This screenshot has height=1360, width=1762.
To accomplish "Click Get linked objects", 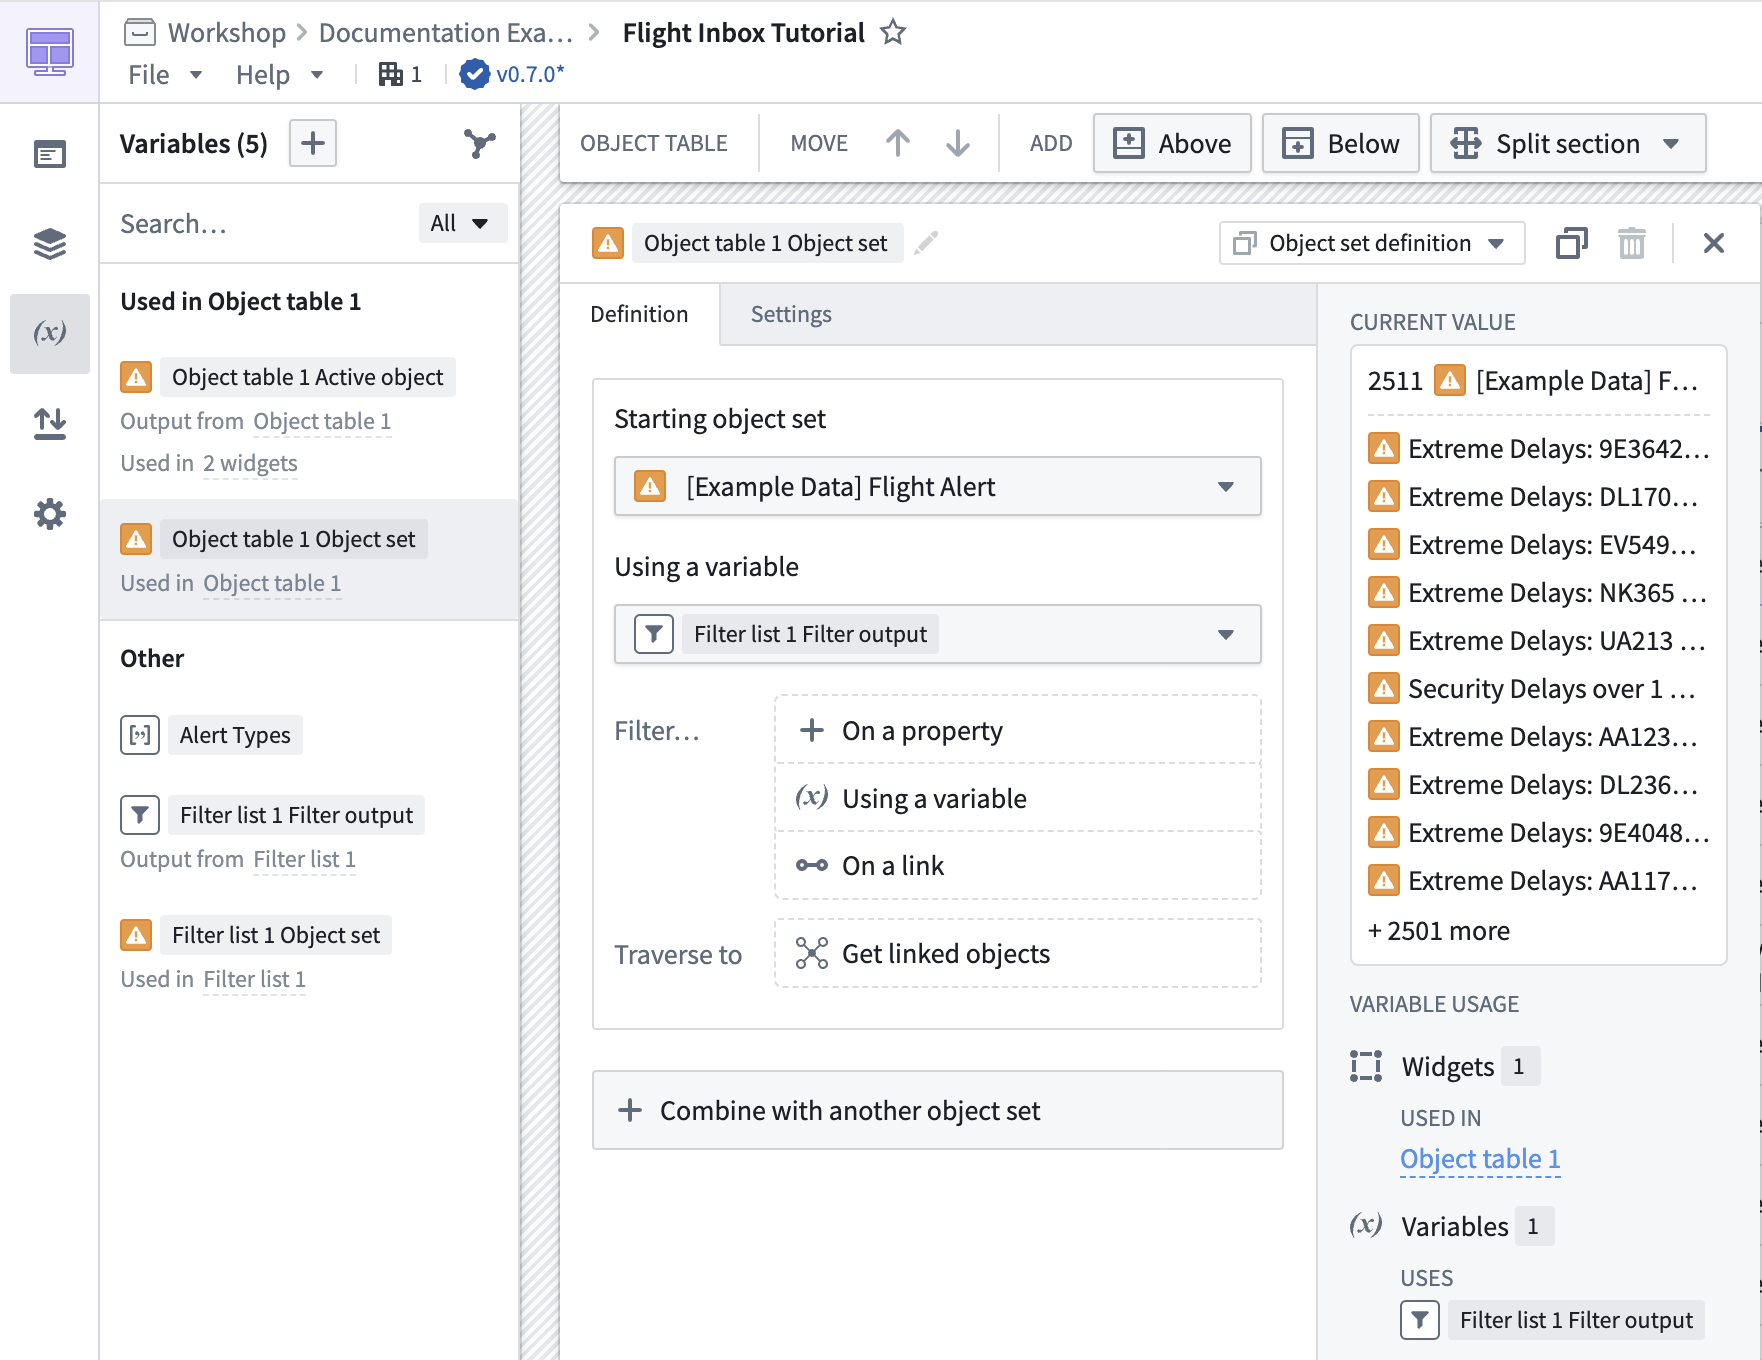I will [x=1017, y=953].
